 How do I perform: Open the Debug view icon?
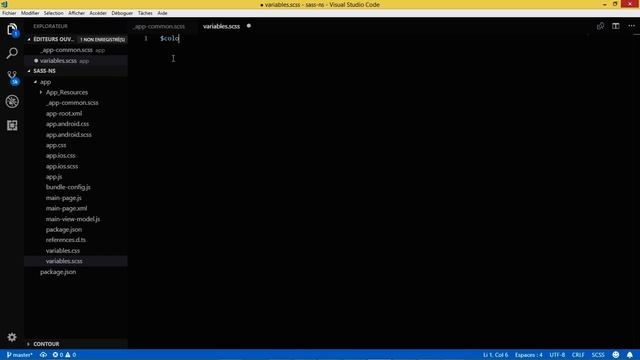click(x=12, y=101)
